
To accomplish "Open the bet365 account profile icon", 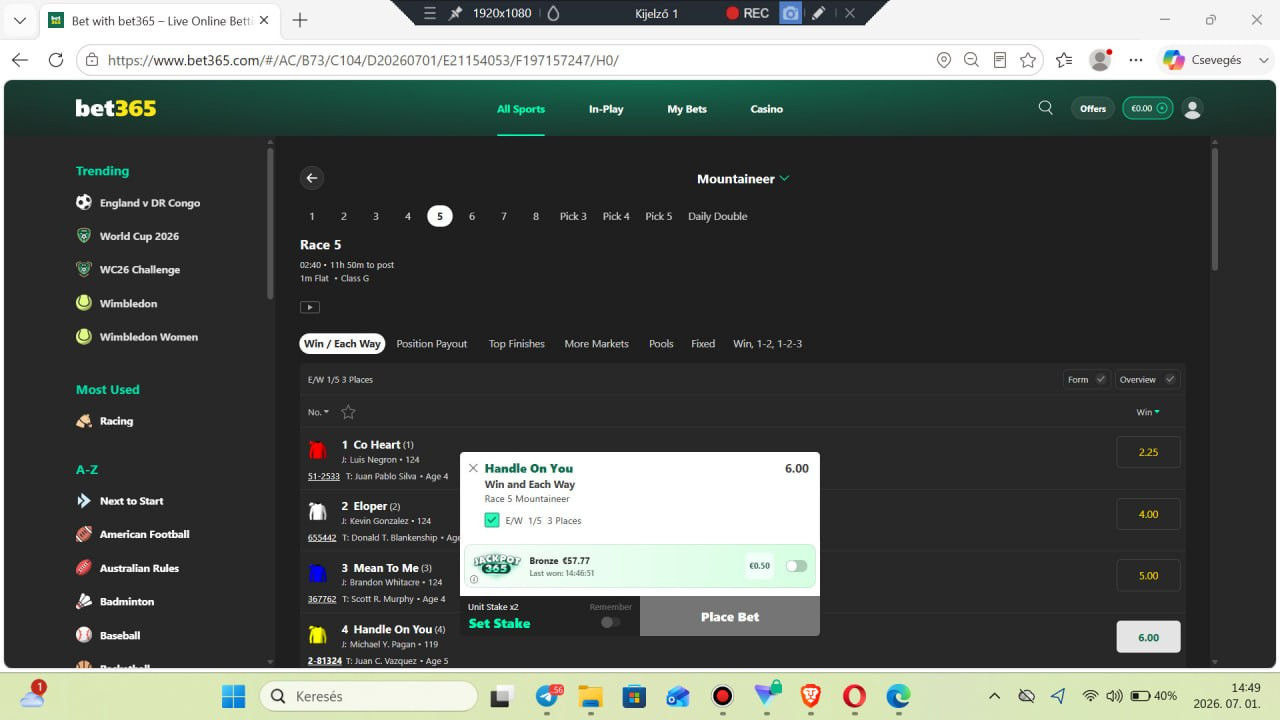I will pyautogui.click(x=1192, y=109).
